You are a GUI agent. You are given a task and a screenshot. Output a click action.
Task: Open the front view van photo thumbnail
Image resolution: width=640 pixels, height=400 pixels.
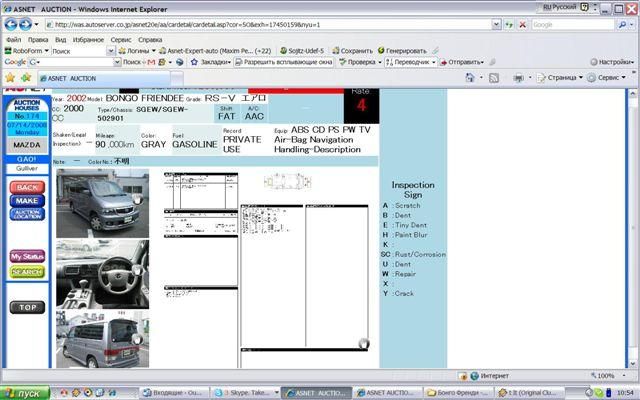pyautogui.click(x=102, y=203)
